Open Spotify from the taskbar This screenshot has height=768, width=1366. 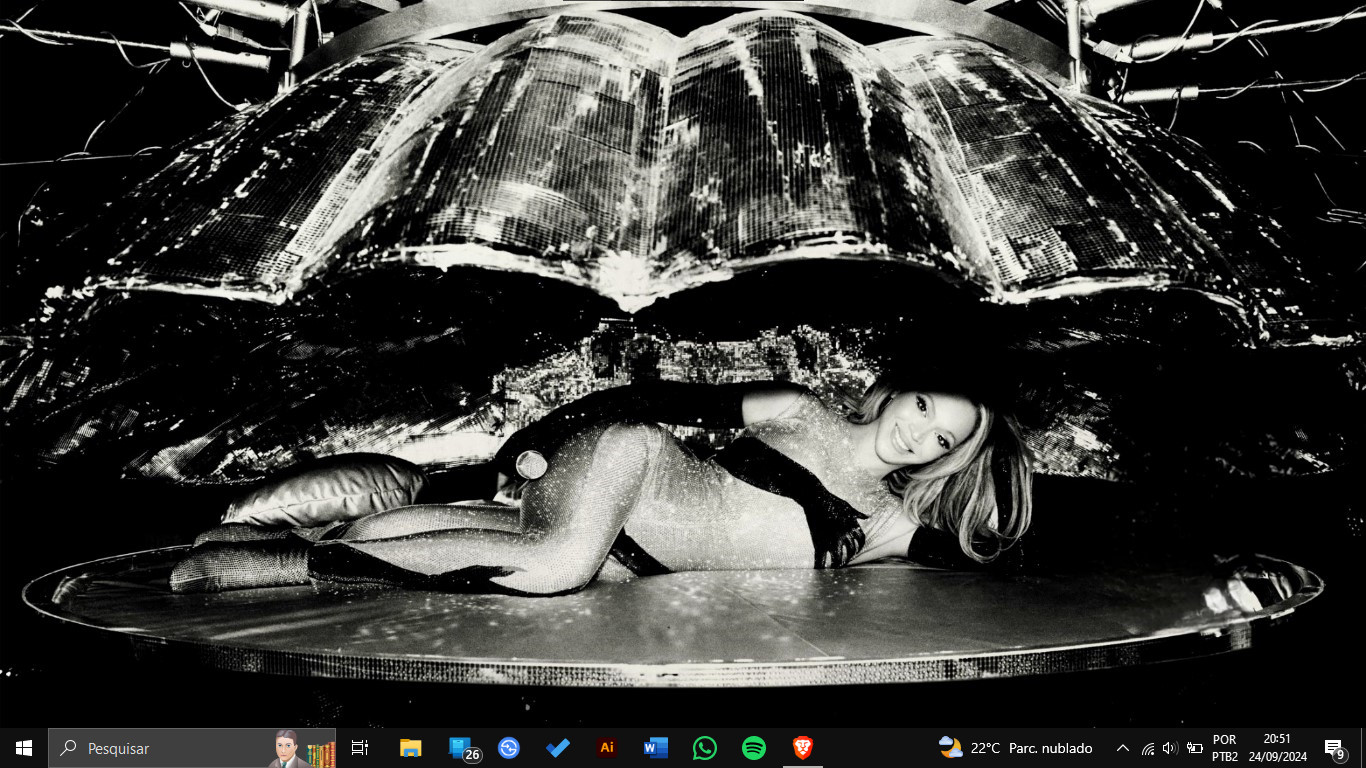(754, 748)
